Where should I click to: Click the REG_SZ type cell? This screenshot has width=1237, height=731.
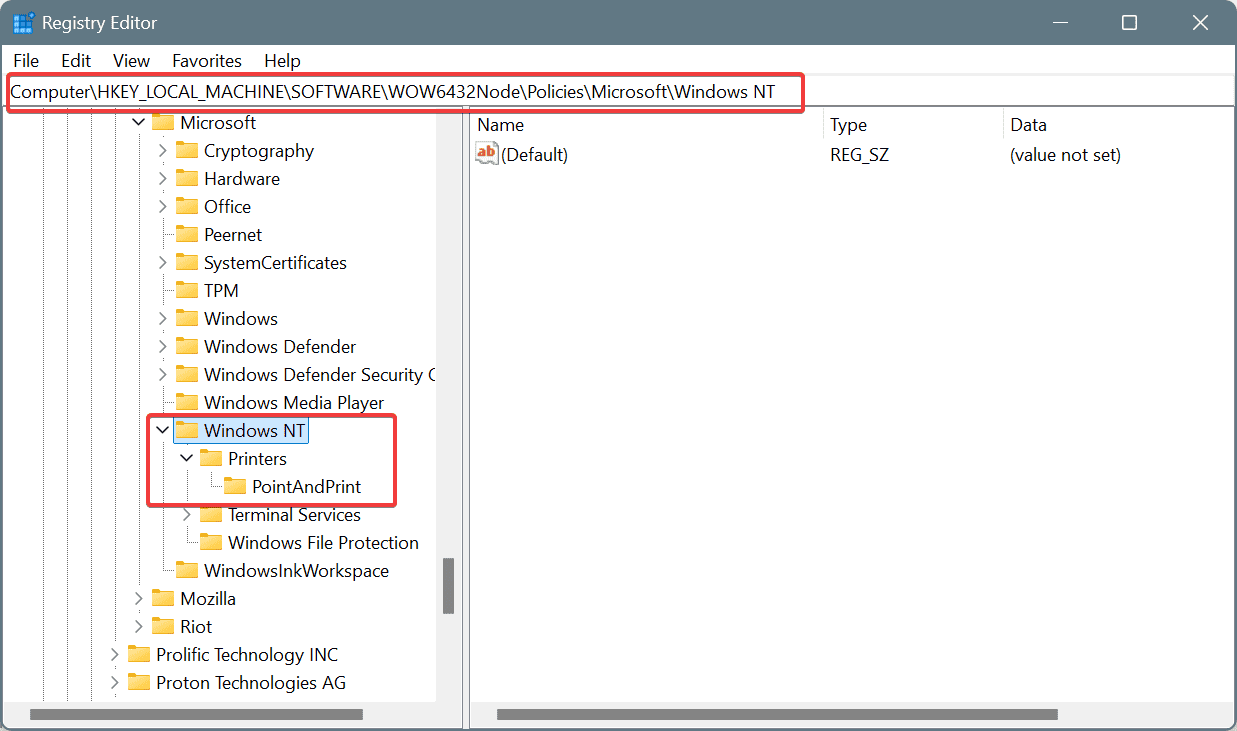click(x=860, y=155)
